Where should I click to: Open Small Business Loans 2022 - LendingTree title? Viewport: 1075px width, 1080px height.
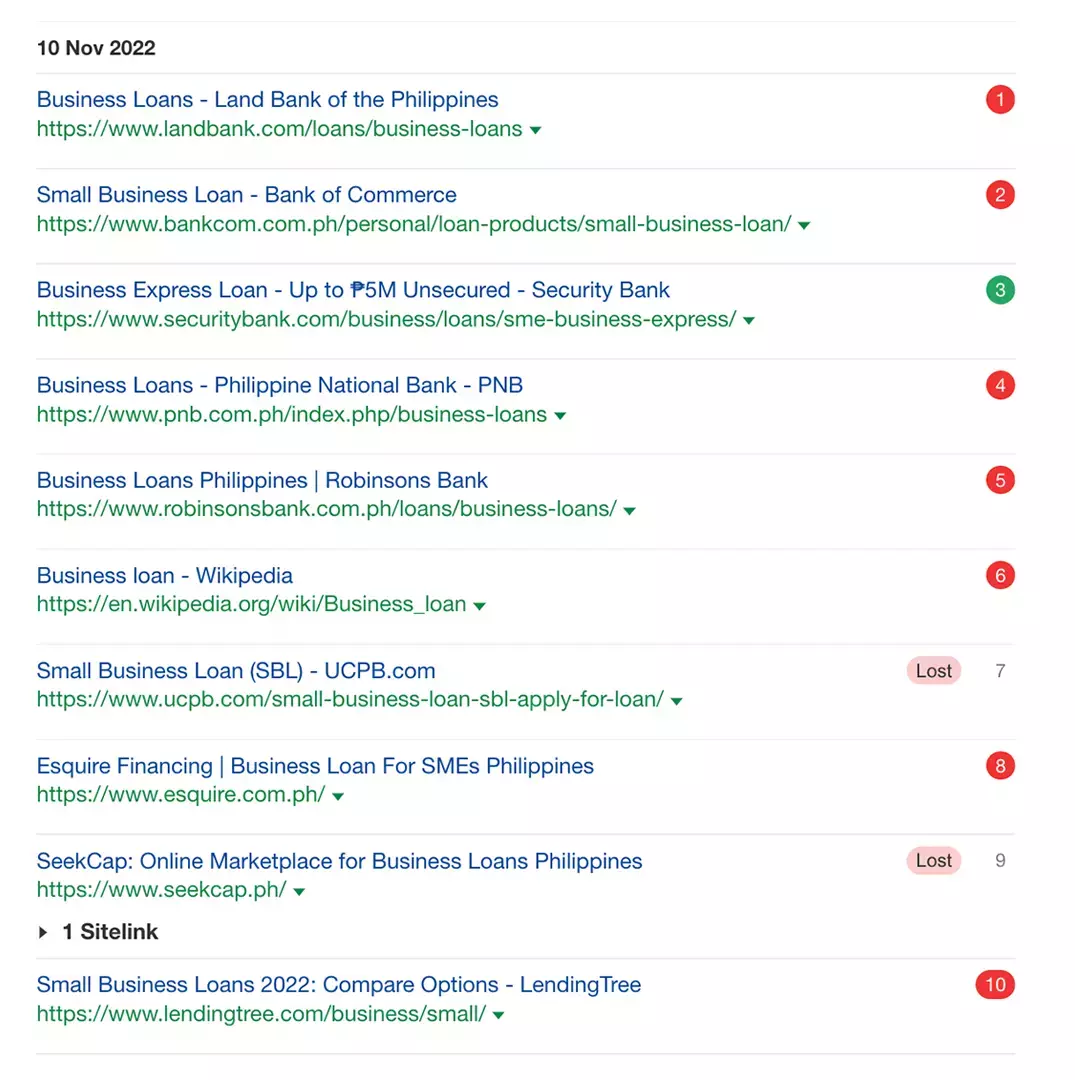pos(339,984)
